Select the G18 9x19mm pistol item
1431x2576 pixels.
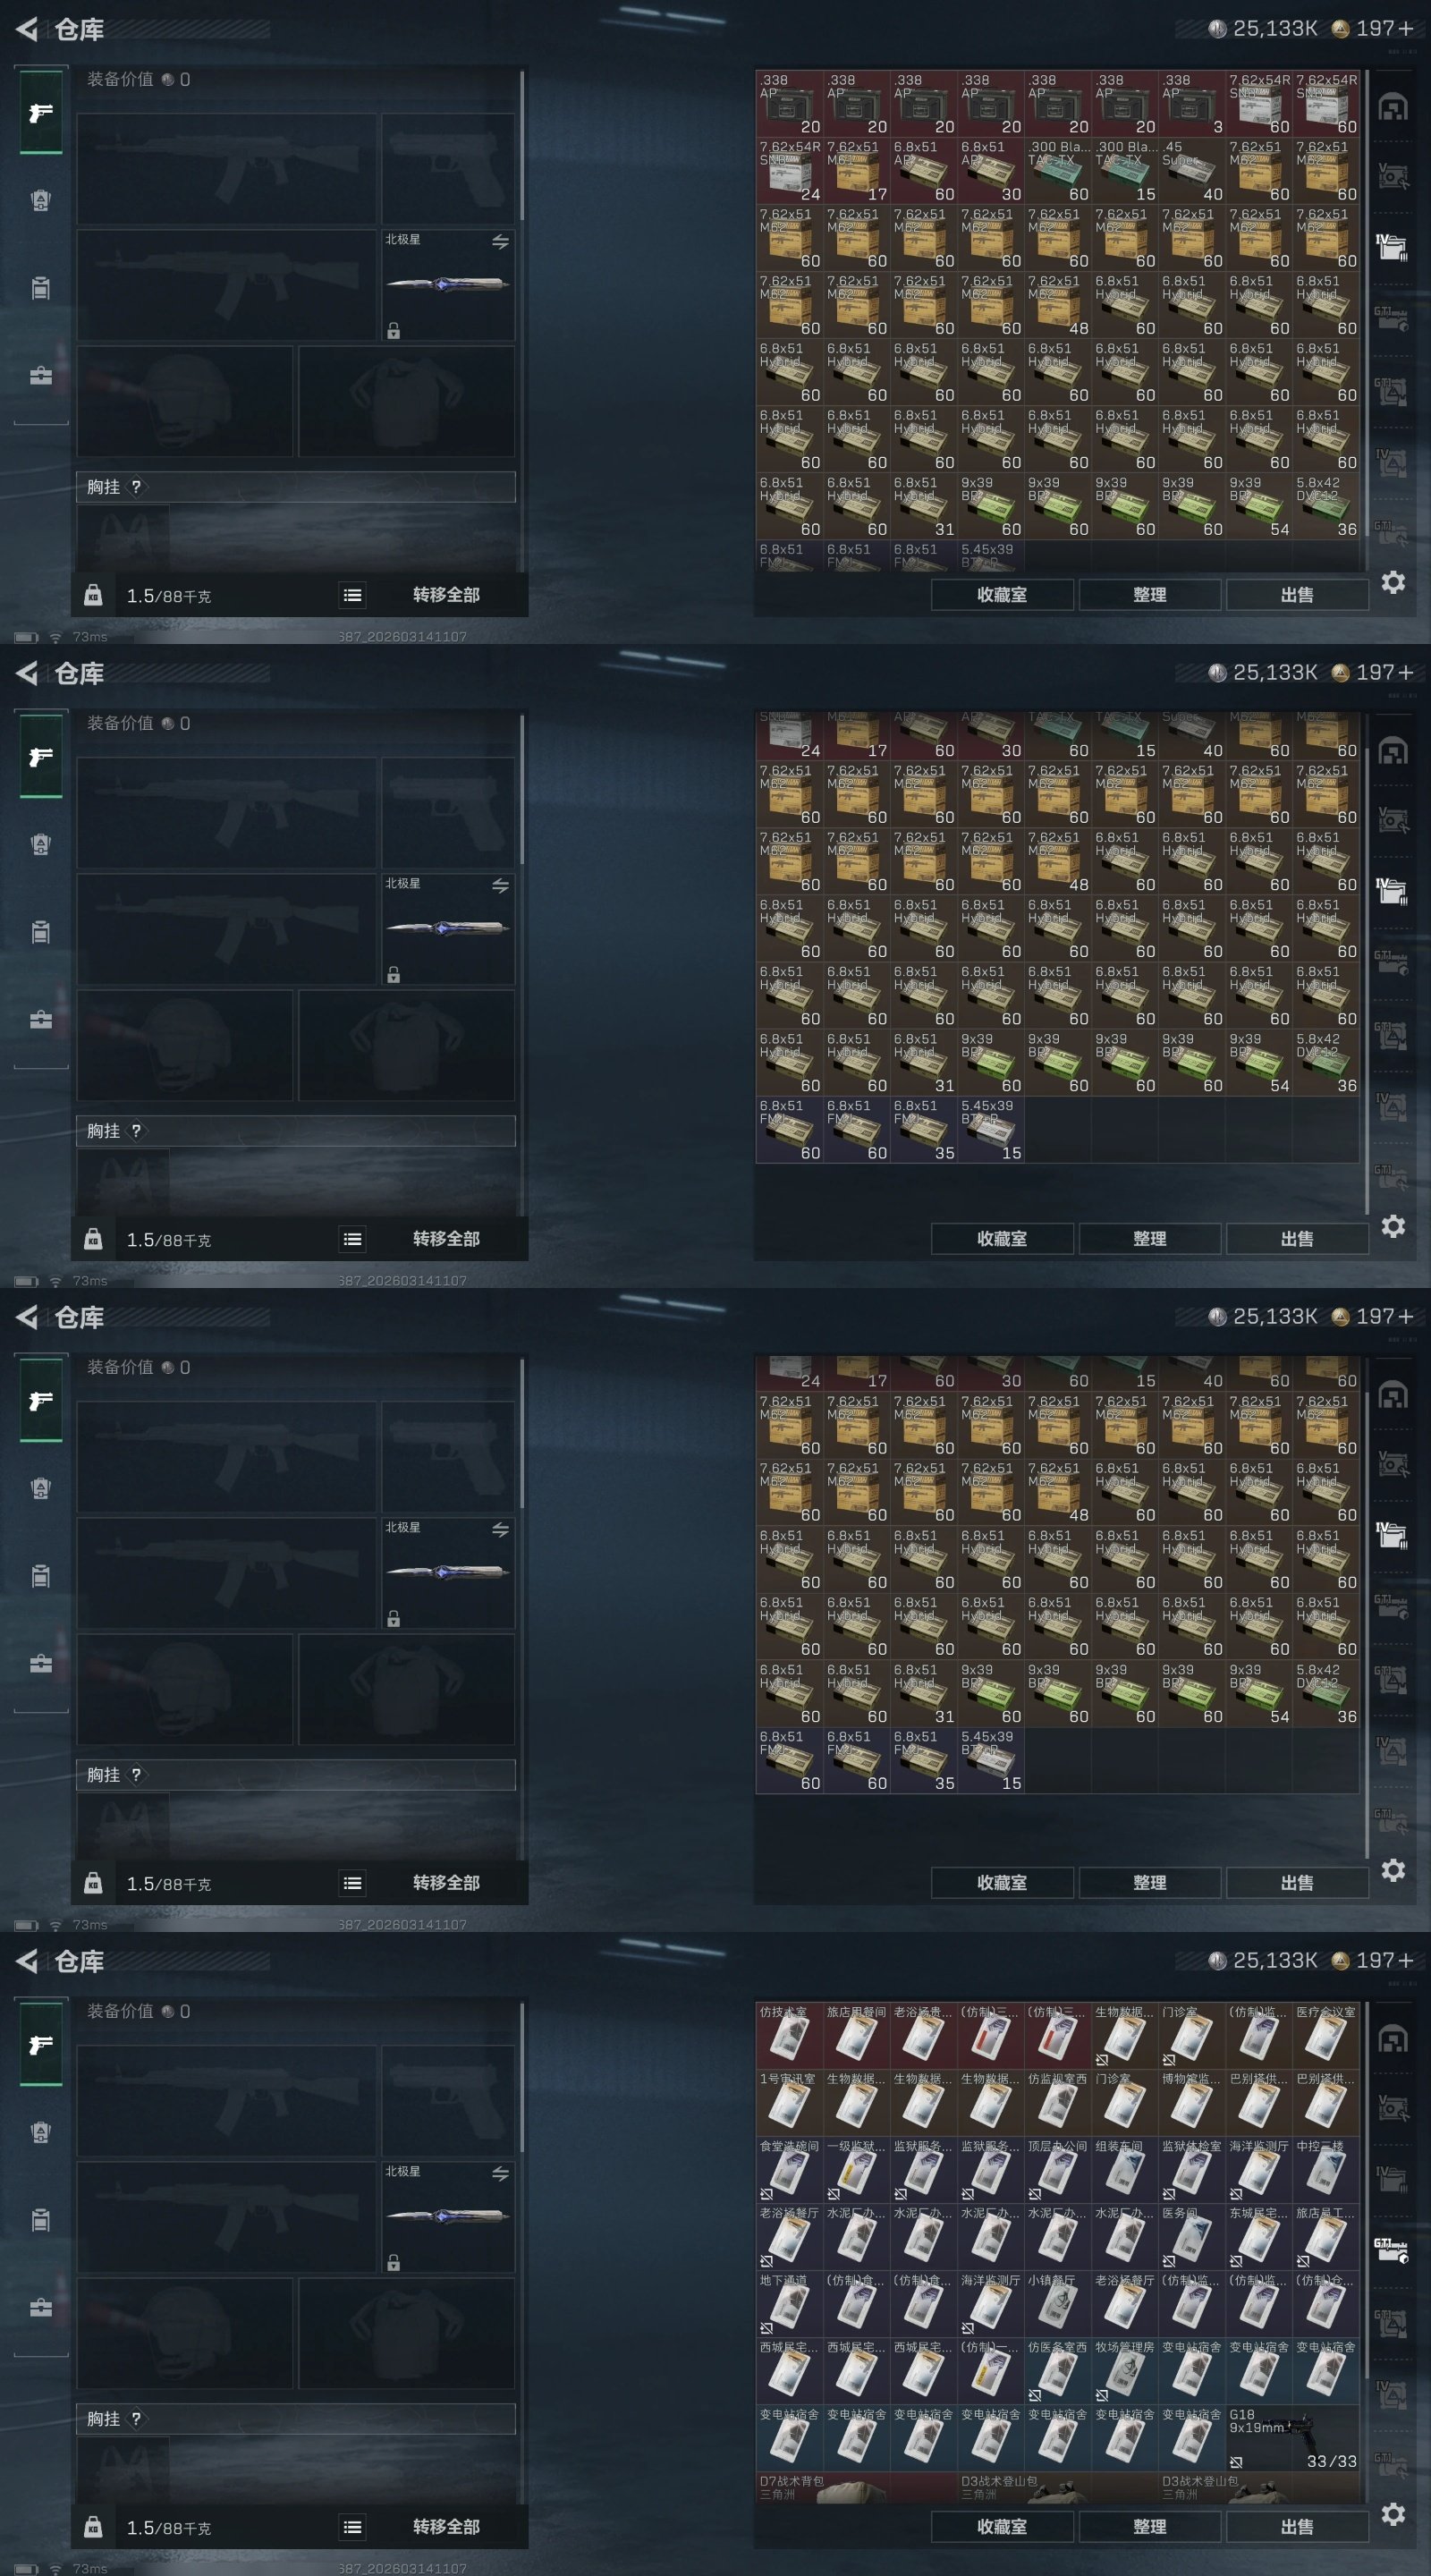pos(1293,2438)
